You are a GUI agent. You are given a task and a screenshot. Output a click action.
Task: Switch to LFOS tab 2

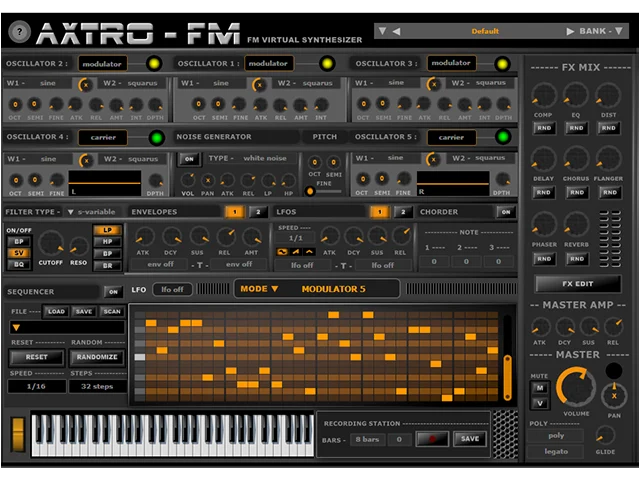click(403, 212)
